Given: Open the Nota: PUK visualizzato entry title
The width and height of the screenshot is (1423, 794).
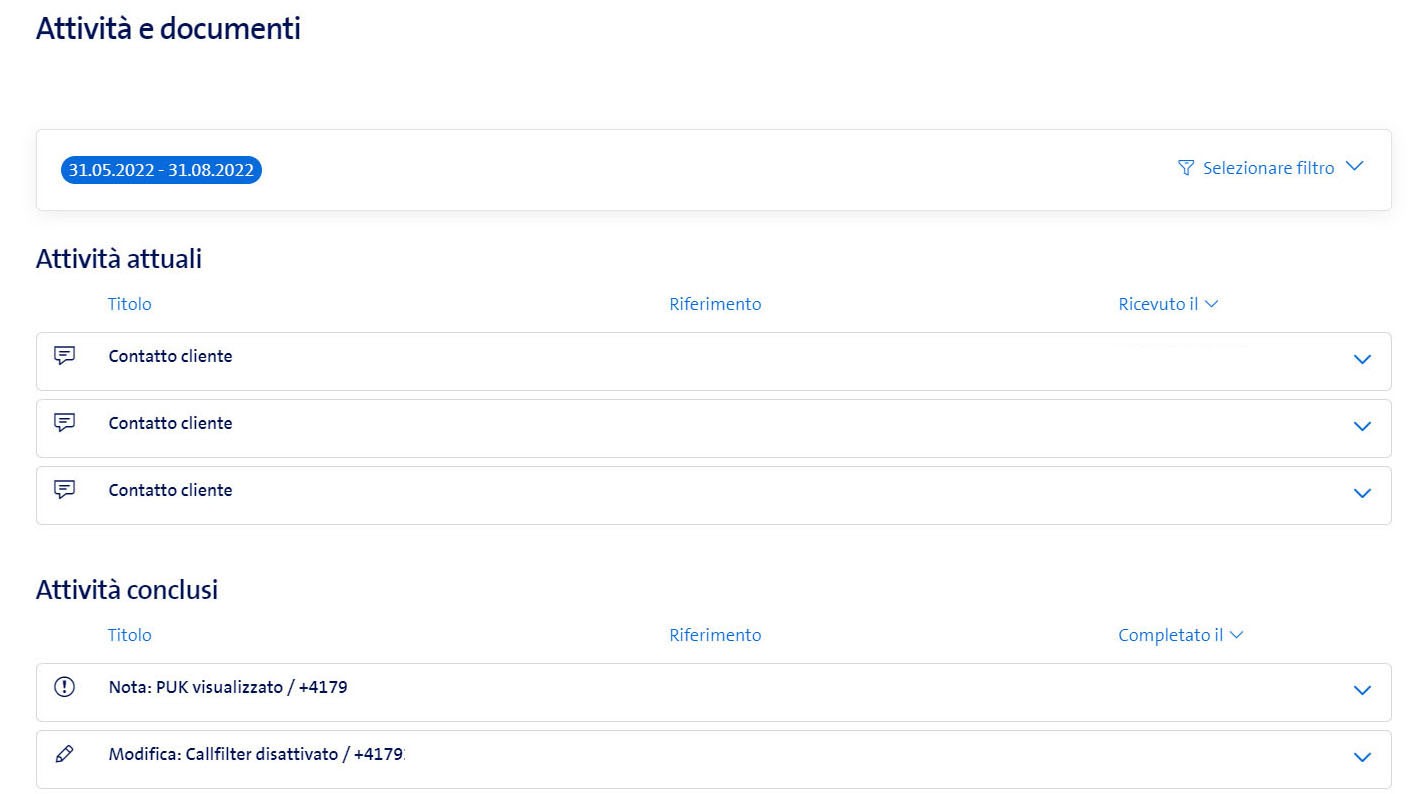Looking at the screenshot, I should click(228, 688).
